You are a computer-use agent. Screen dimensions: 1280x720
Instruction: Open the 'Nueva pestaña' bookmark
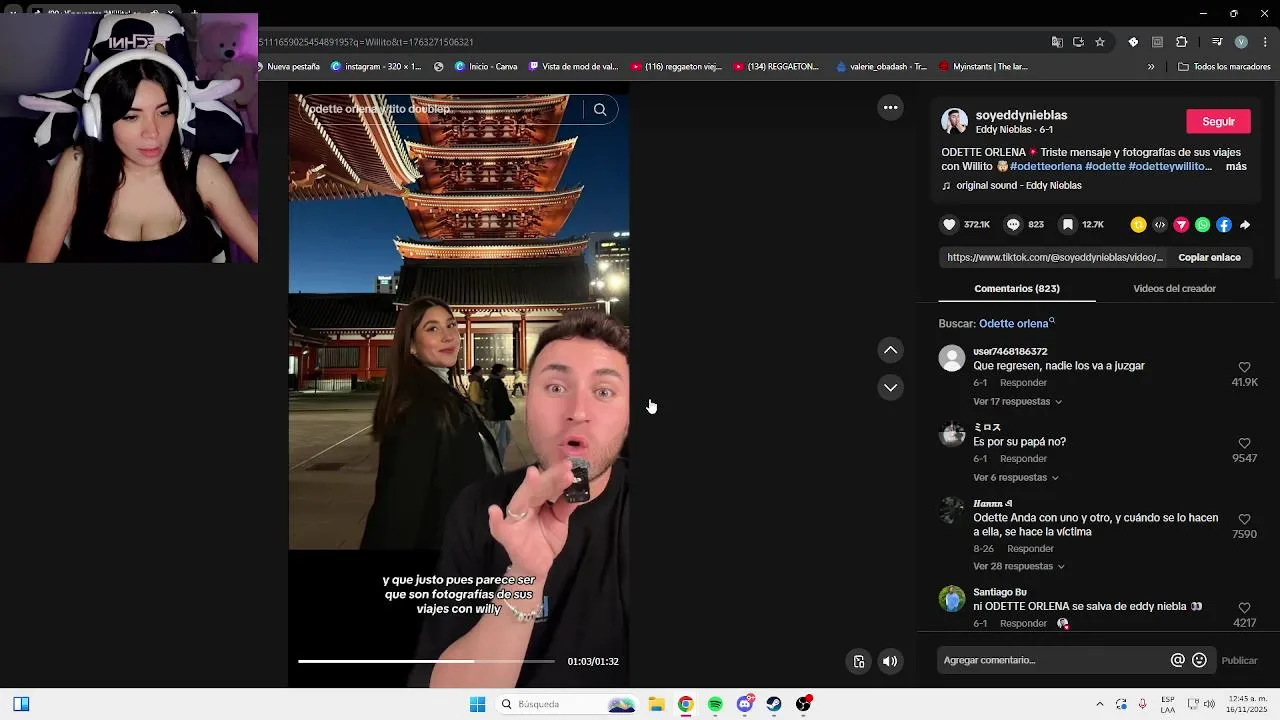point(289,67)
